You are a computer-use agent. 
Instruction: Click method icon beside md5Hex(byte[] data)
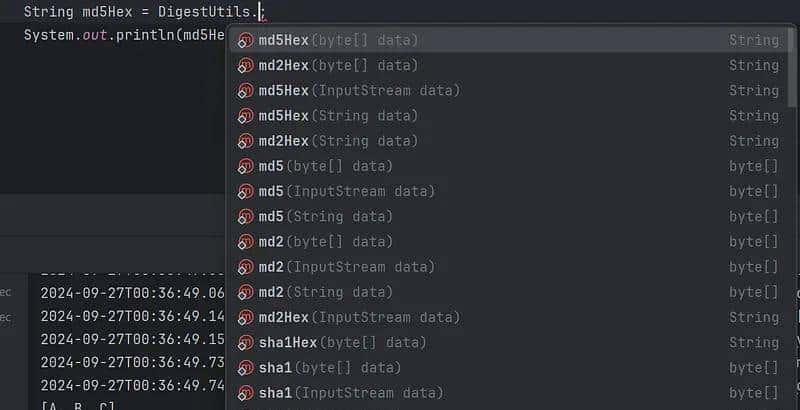click(245, 41)
